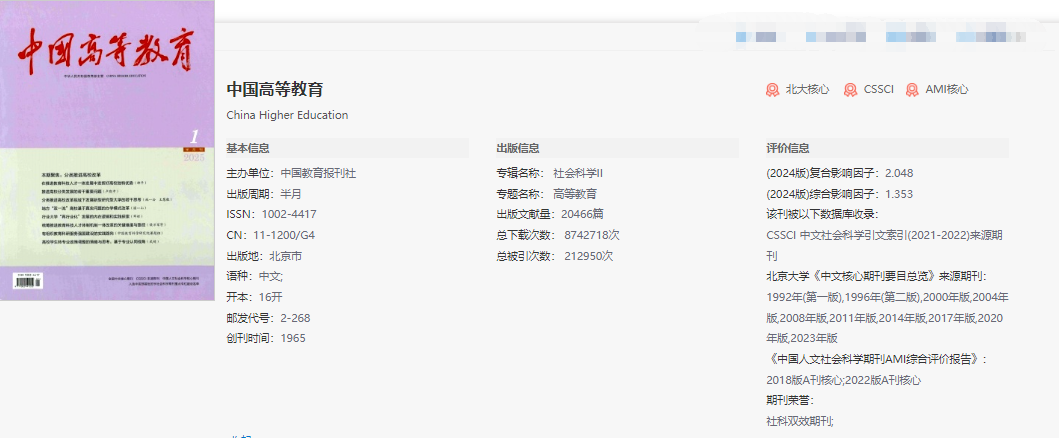
Task: Select the 北大核心 badge label
Action: coord(807,89)
